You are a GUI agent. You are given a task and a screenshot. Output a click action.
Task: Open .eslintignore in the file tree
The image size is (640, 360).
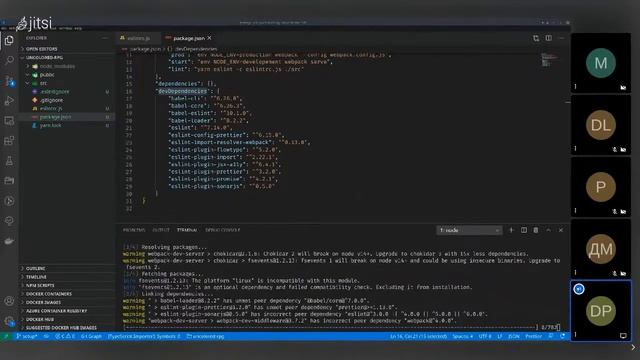click(x=67, y=92)
